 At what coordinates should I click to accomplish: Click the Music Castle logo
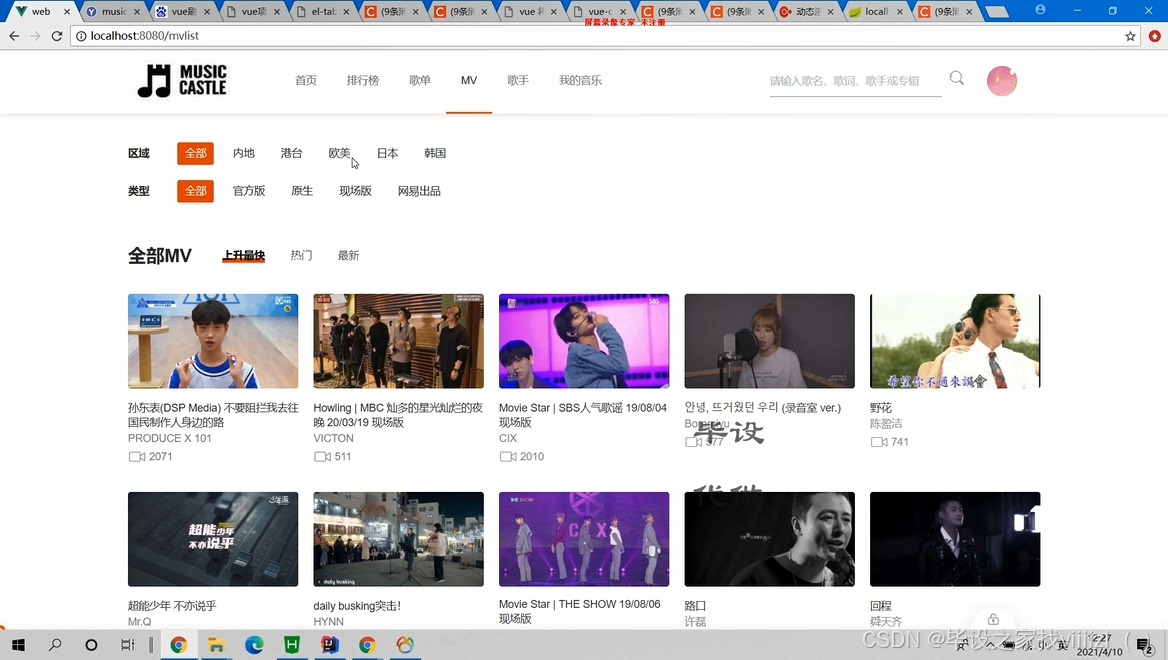point(182,80)
